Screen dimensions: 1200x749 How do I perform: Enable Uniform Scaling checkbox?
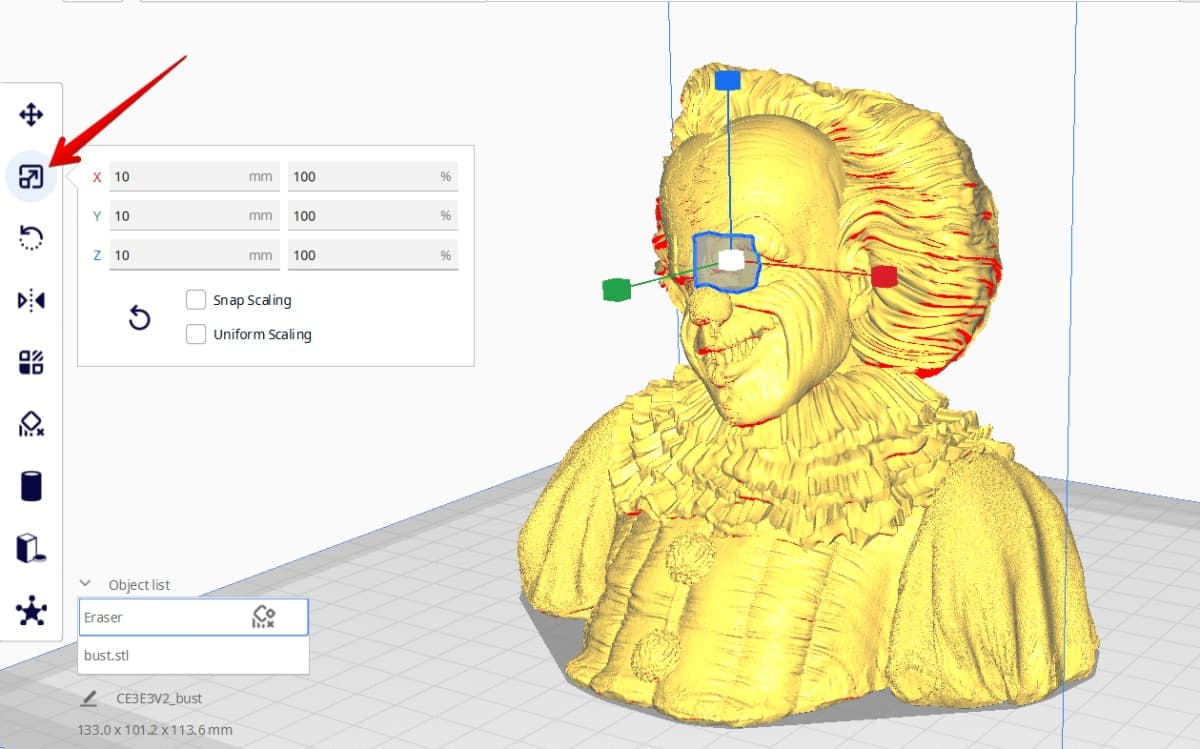(x=196, y=334)
